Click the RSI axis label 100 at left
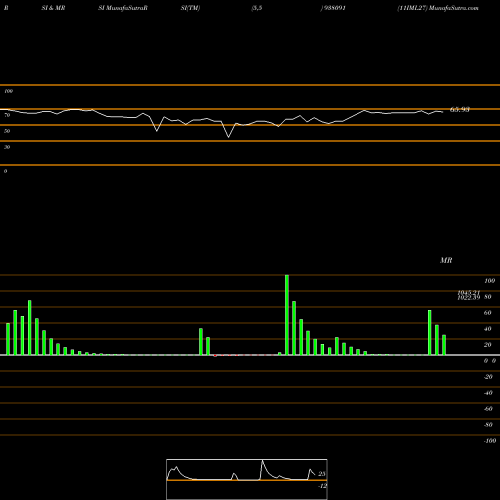This screenshot has height=500, width=500. tap(8, 91)
